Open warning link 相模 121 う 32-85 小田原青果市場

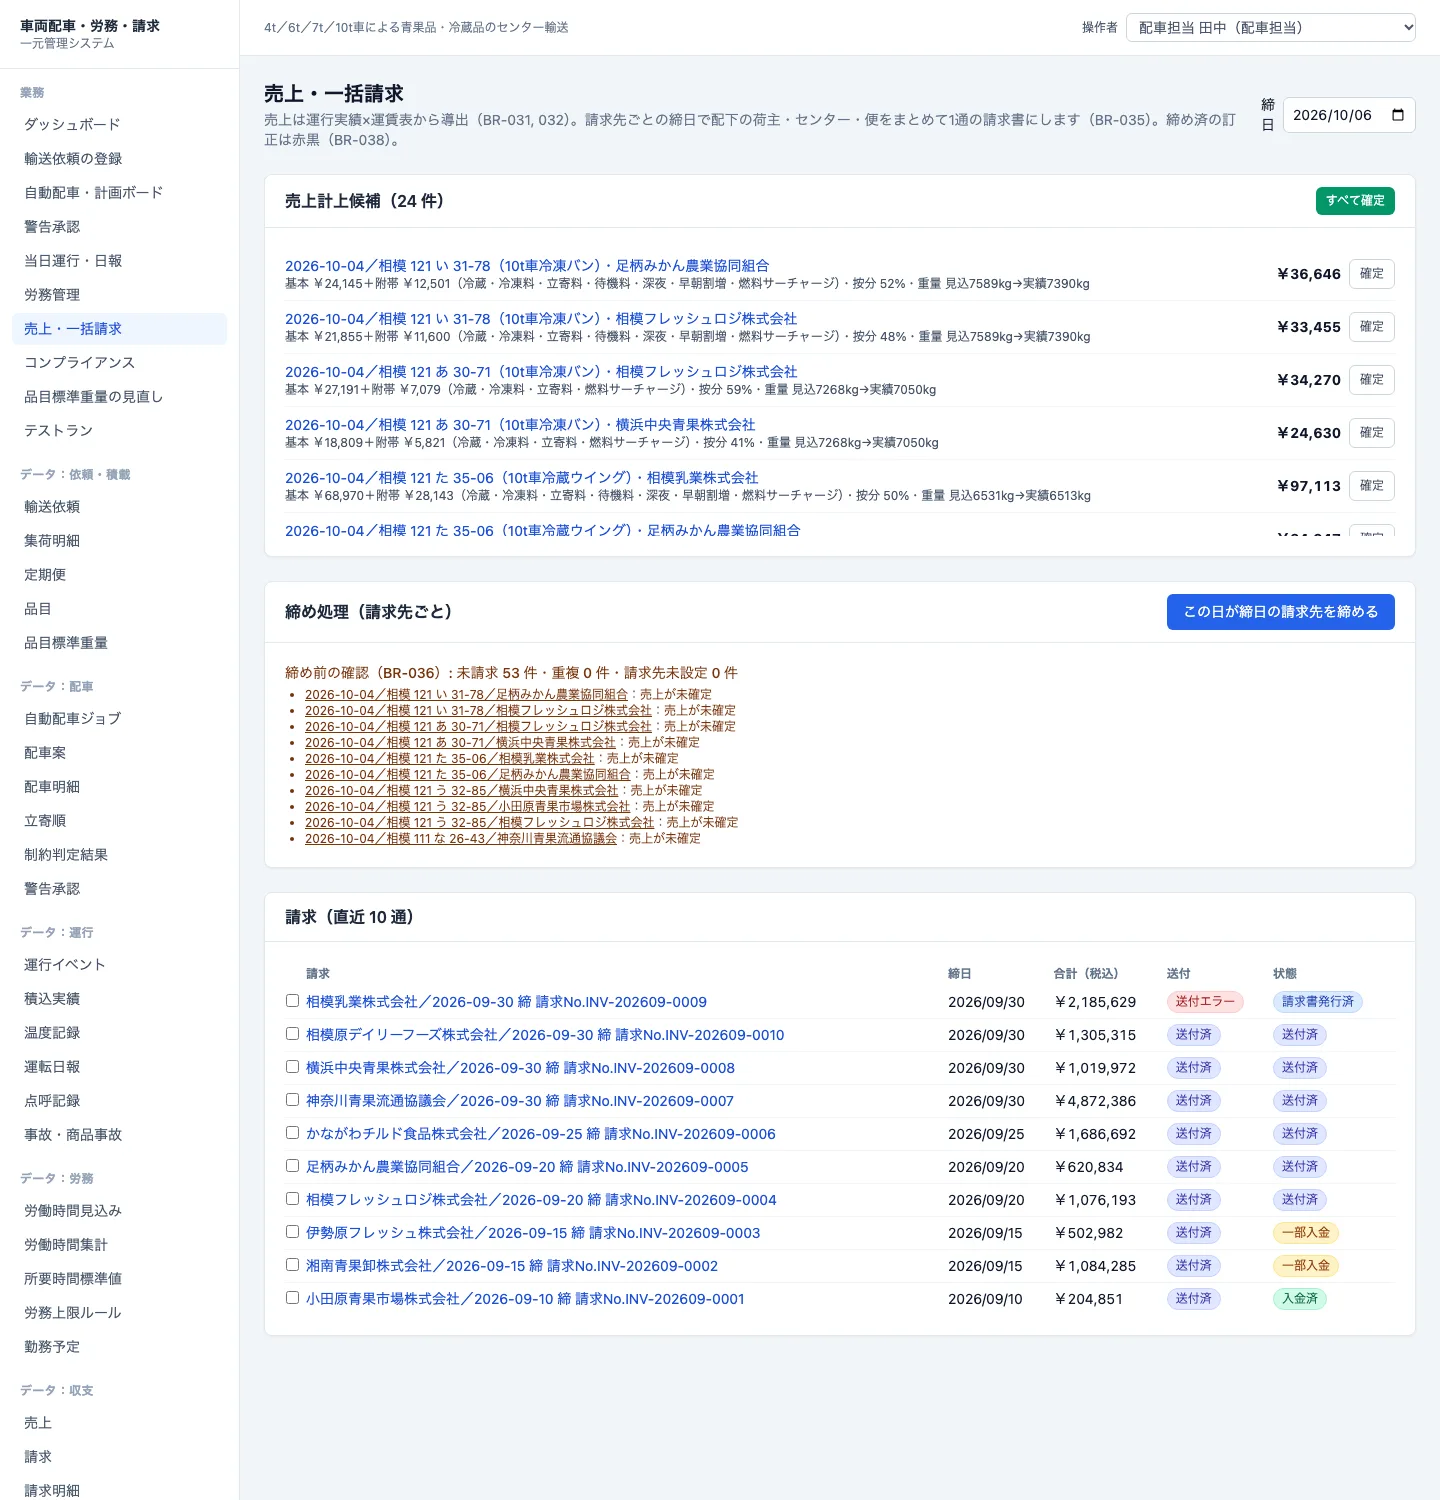(468, 807)
